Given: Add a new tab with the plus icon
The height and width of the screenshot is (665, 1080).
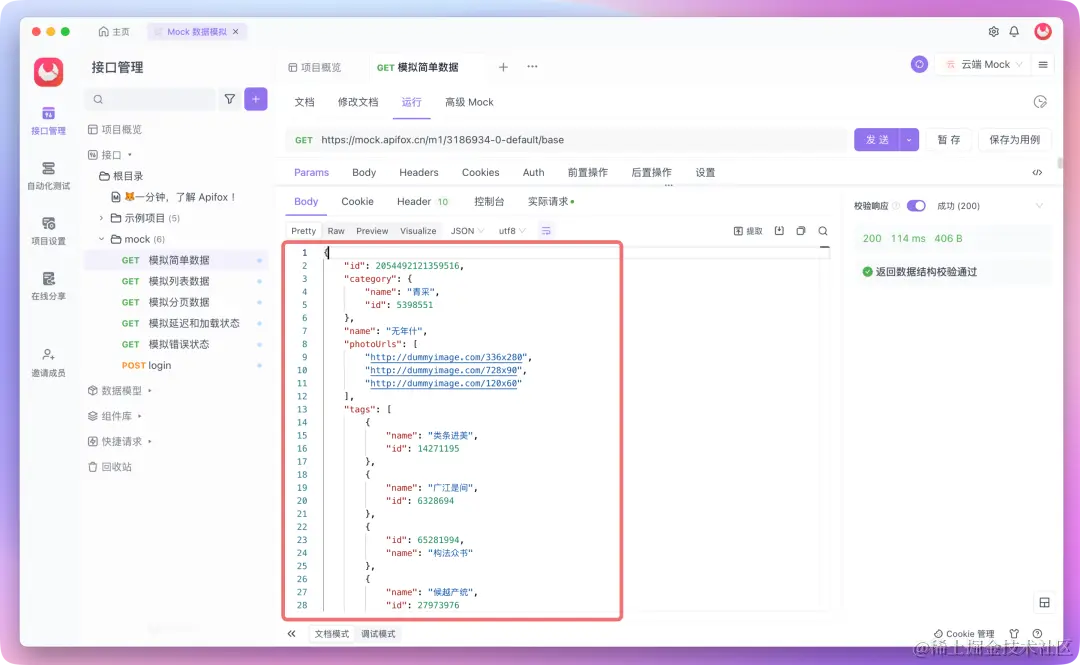Looking at the screenshot, I should (x=503, y=67).
